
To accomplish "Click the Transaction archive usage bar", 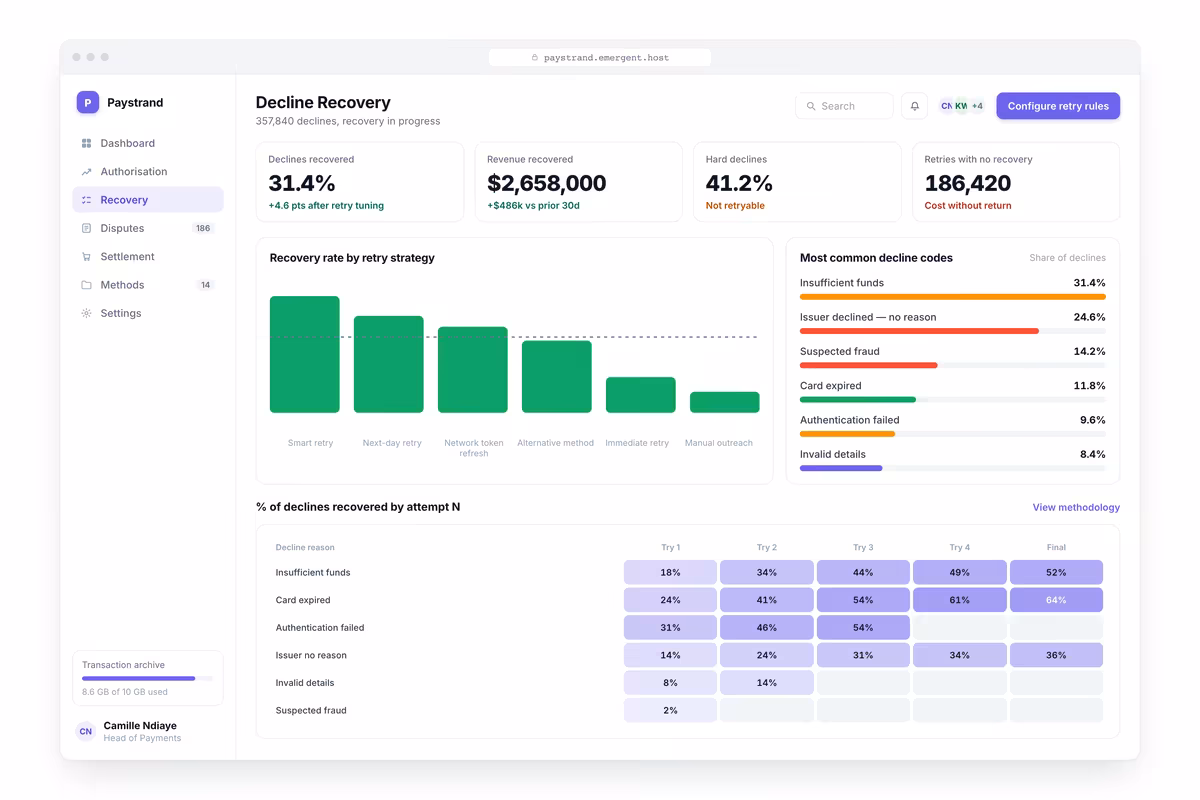I will coord(147,678).
